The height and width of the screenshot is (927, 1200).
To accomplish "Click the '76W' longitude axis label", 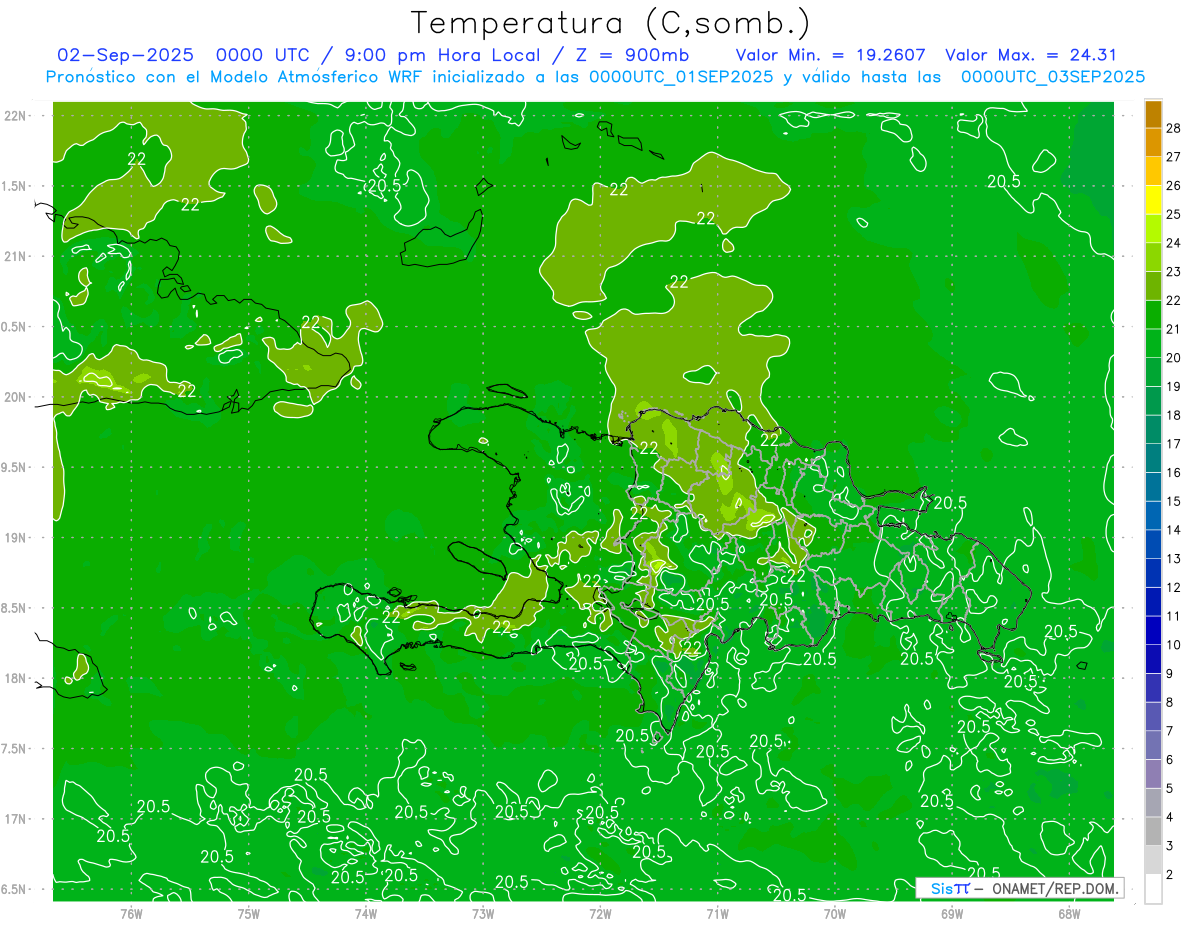I will point(131,913).
